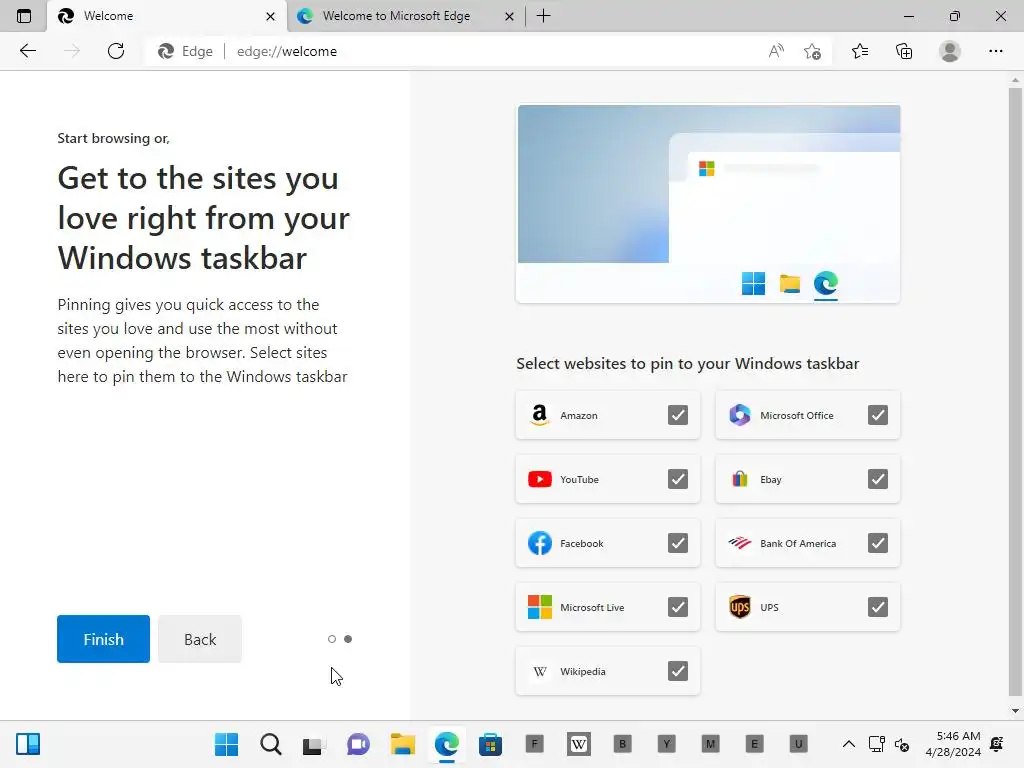Click the Ebay shopping bag icon
This screenshot has height=768, width=1024.
click(x=739, y=479)
